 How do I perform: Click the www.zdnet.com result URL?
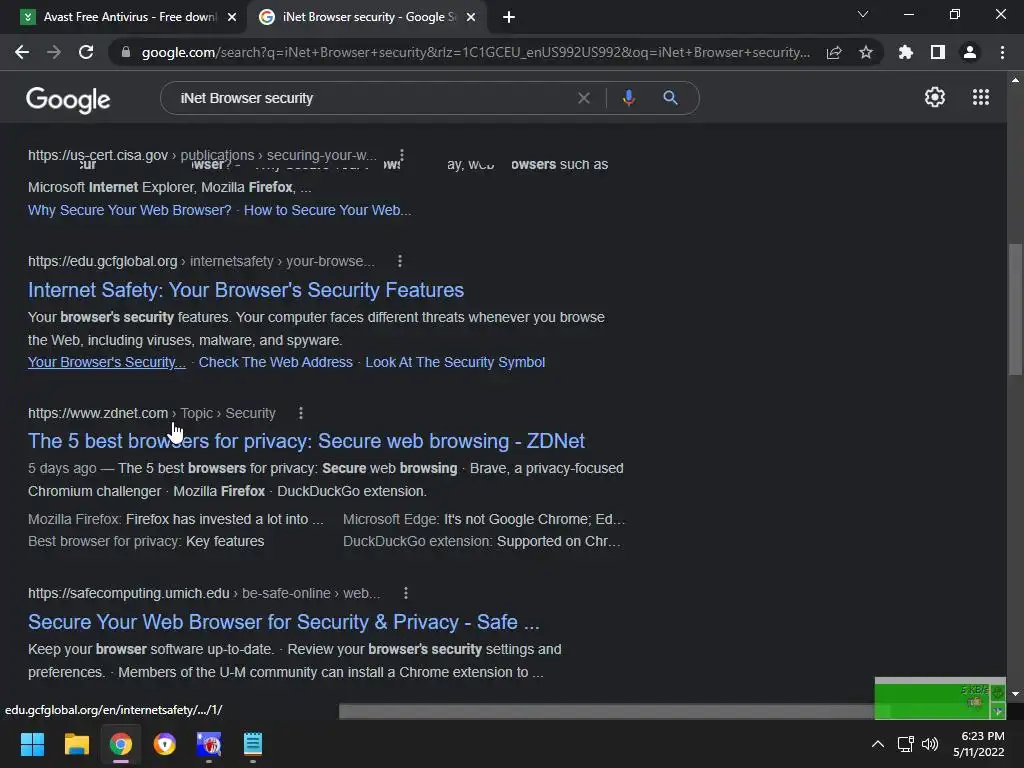pos(152,413)
